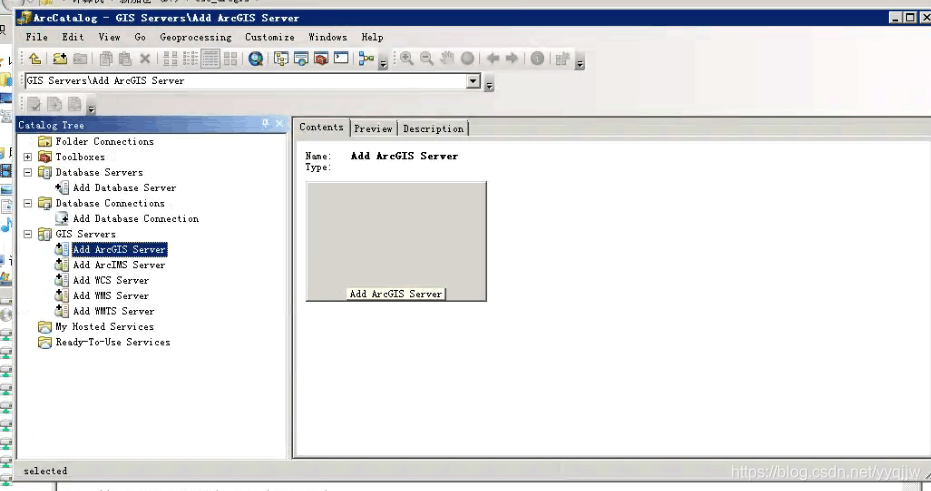Collapse the Database Servers node
The height and width of the screenshot is (491, 931).
[28, 172]
